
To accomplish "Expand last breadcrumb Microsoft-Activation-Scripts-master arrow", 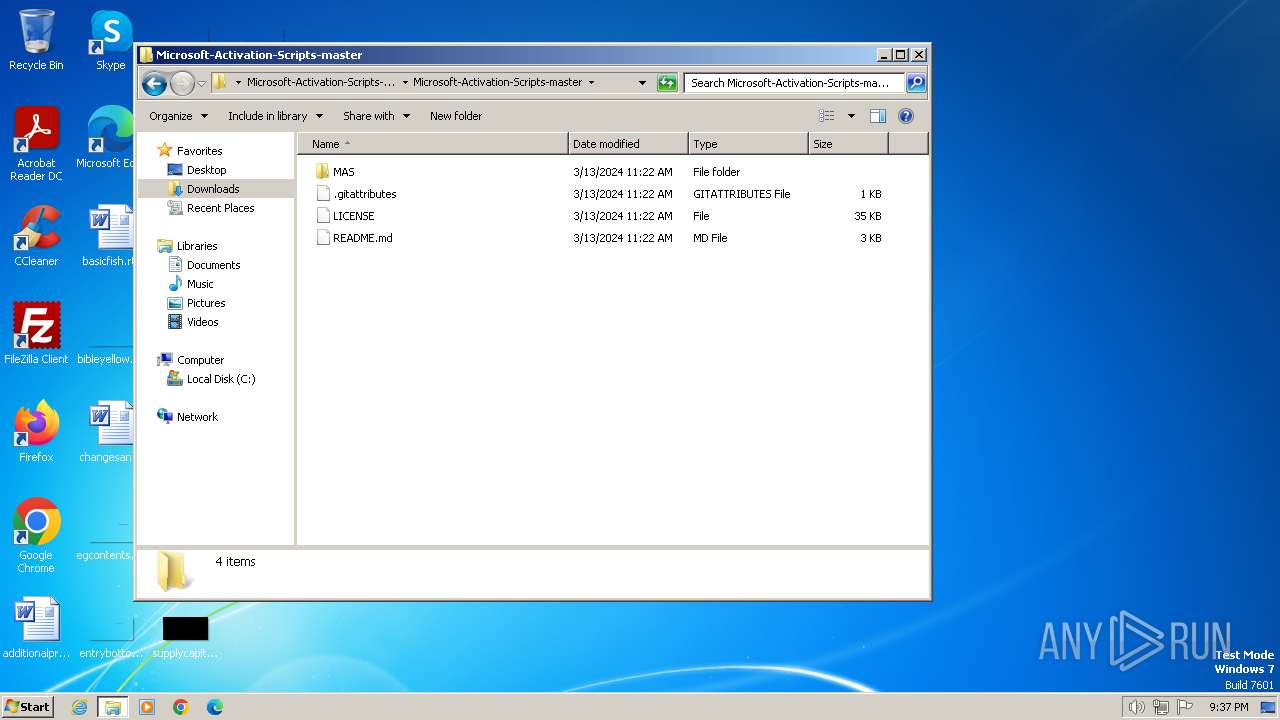I will coord(591,83).
